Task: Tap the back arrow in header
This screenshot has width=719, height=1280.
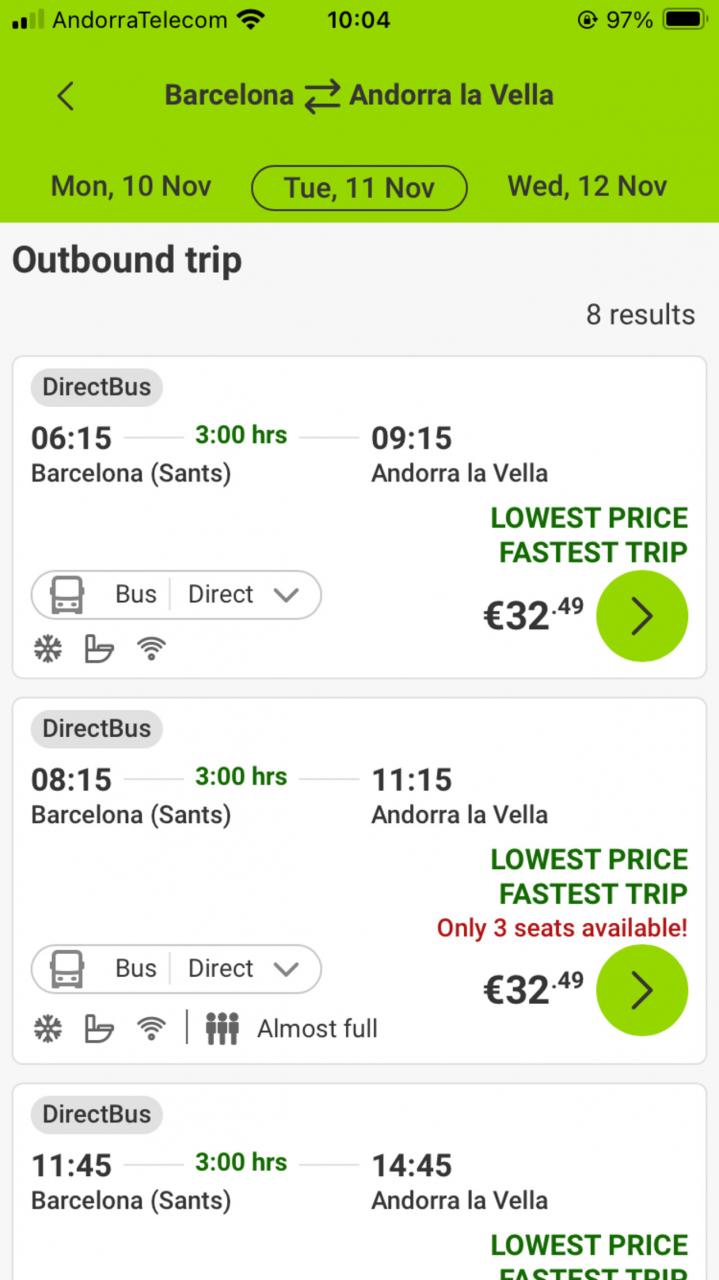Action: point(66,96)
